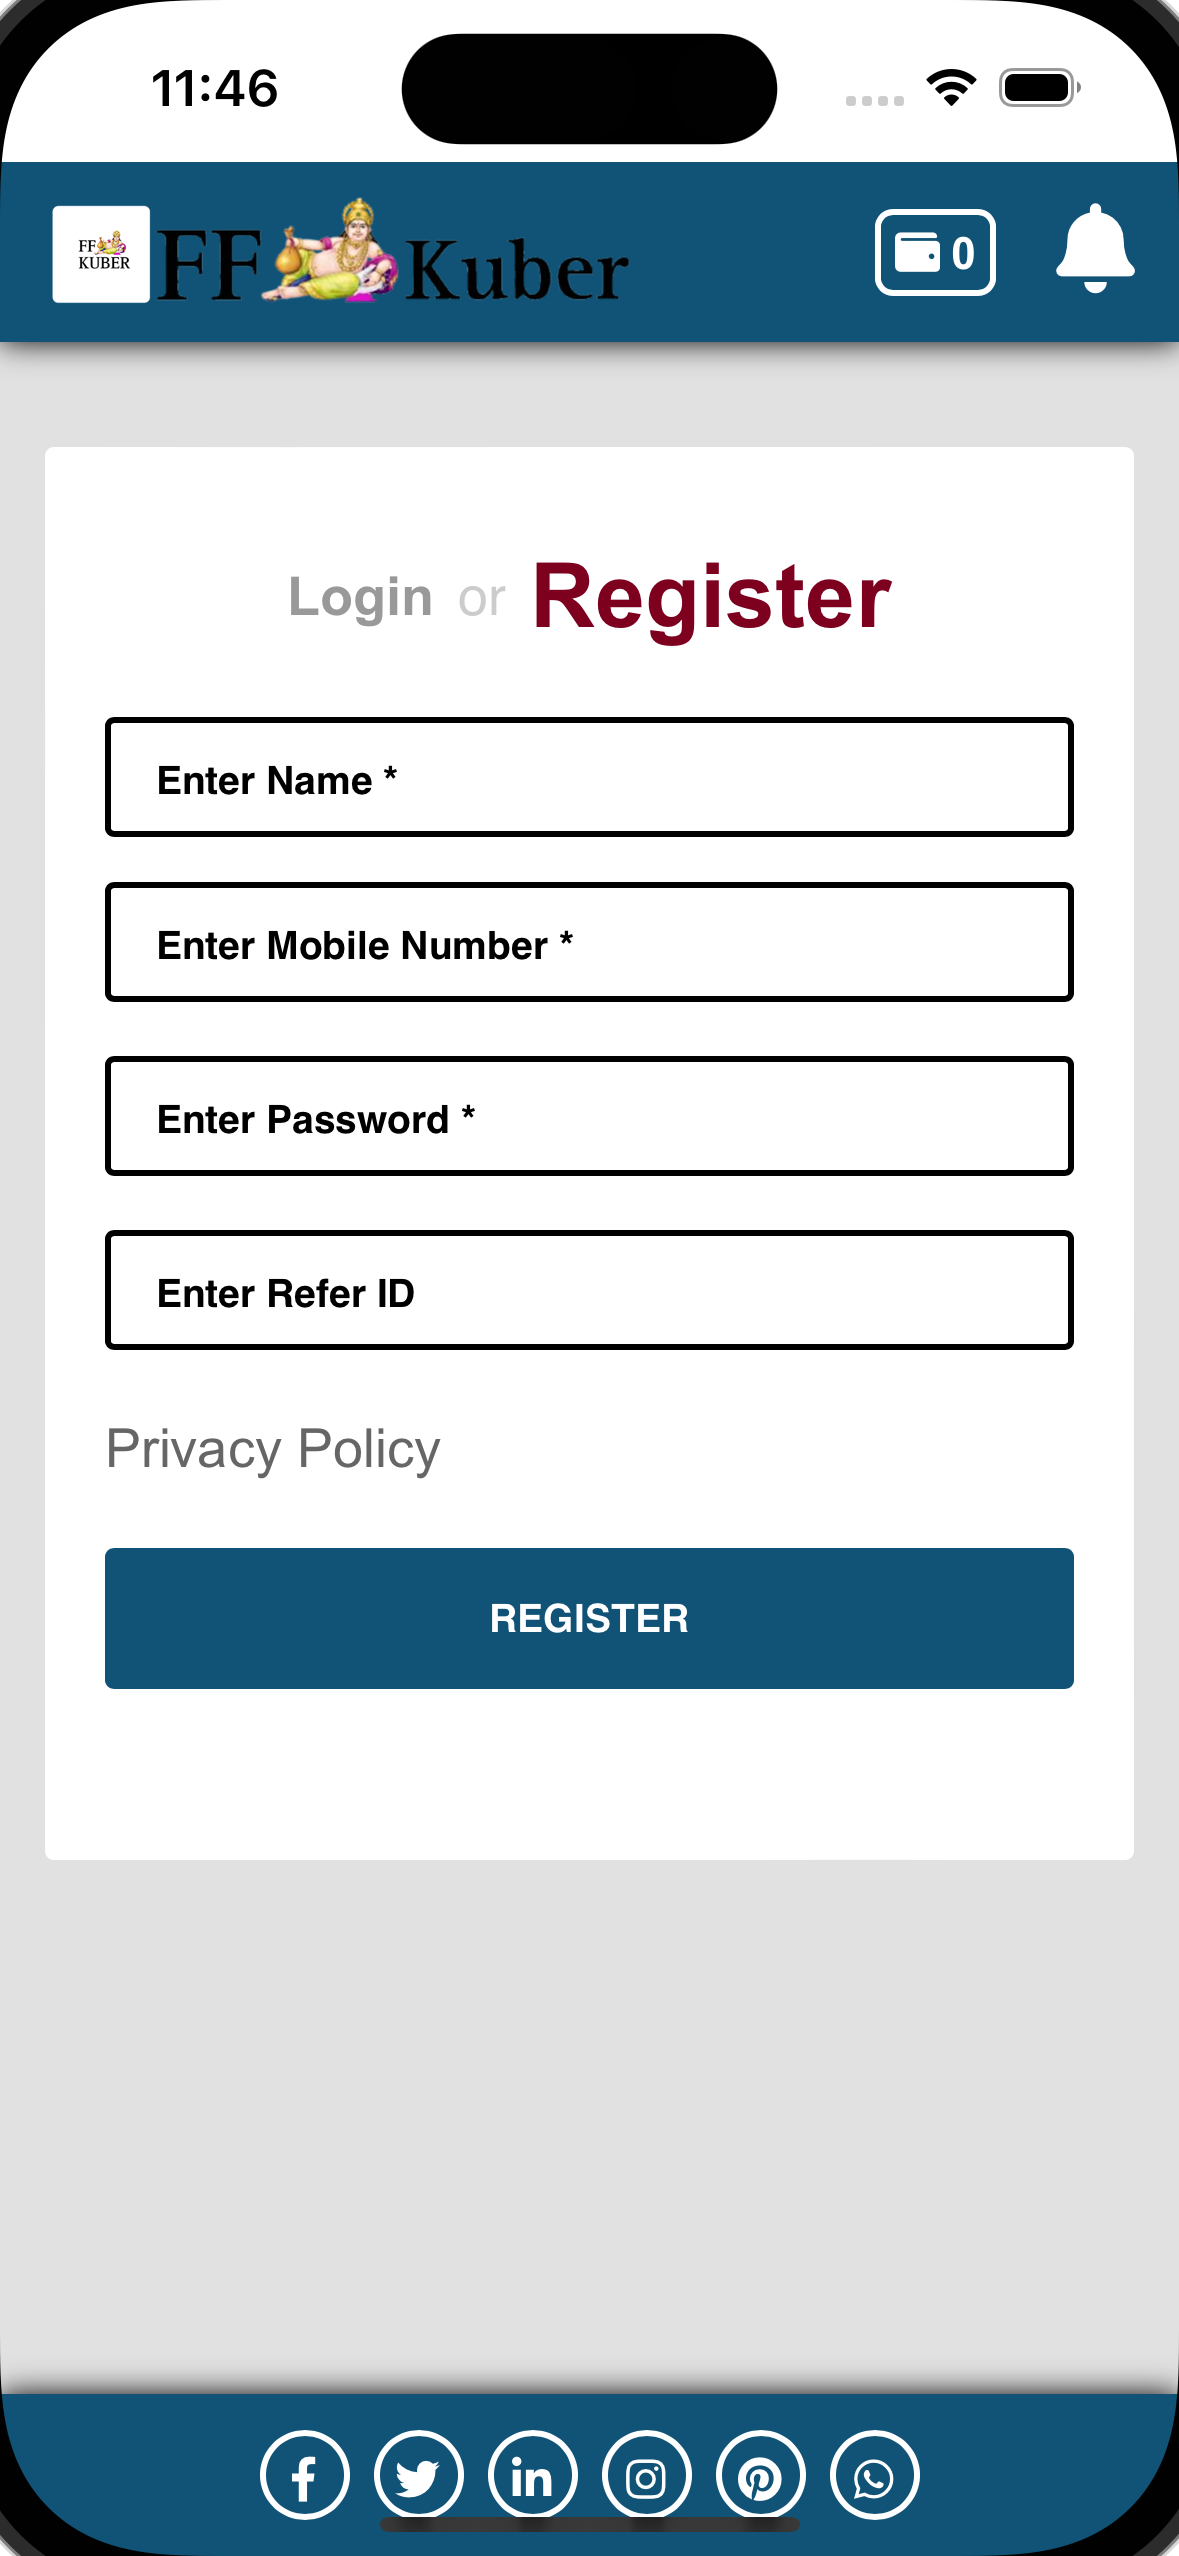This screenshot has height=2556, width=1179.
Task: Open the Instagram social link
Action: coord(647,2475)
